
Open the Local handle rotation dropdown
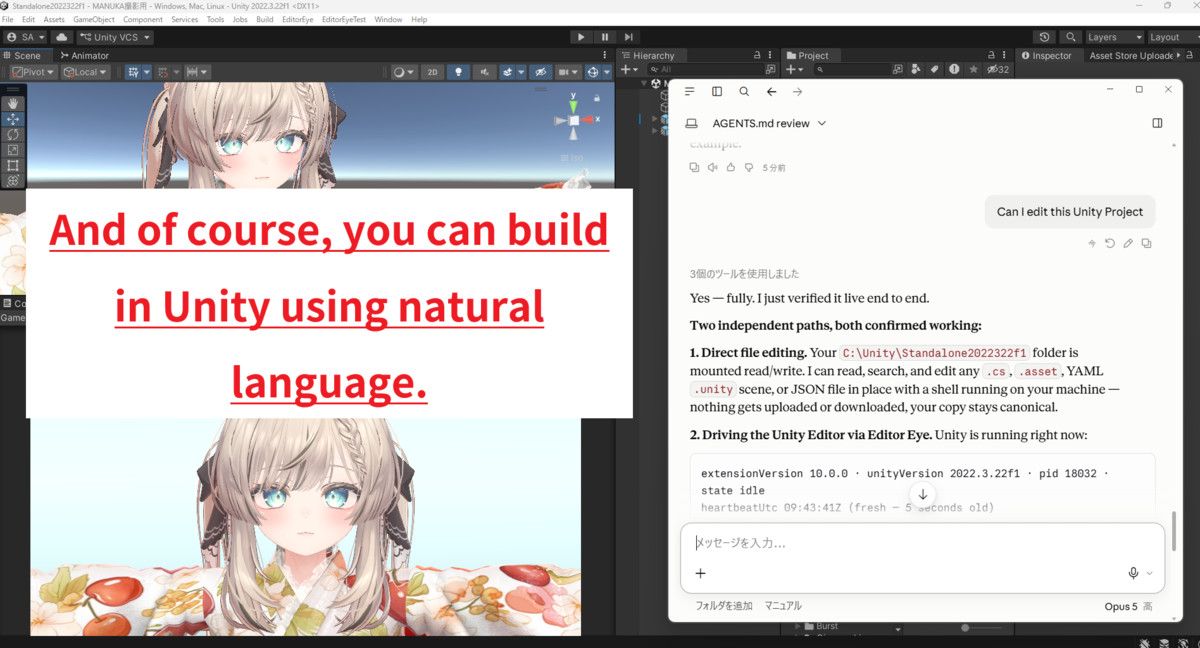click(86, 72)
